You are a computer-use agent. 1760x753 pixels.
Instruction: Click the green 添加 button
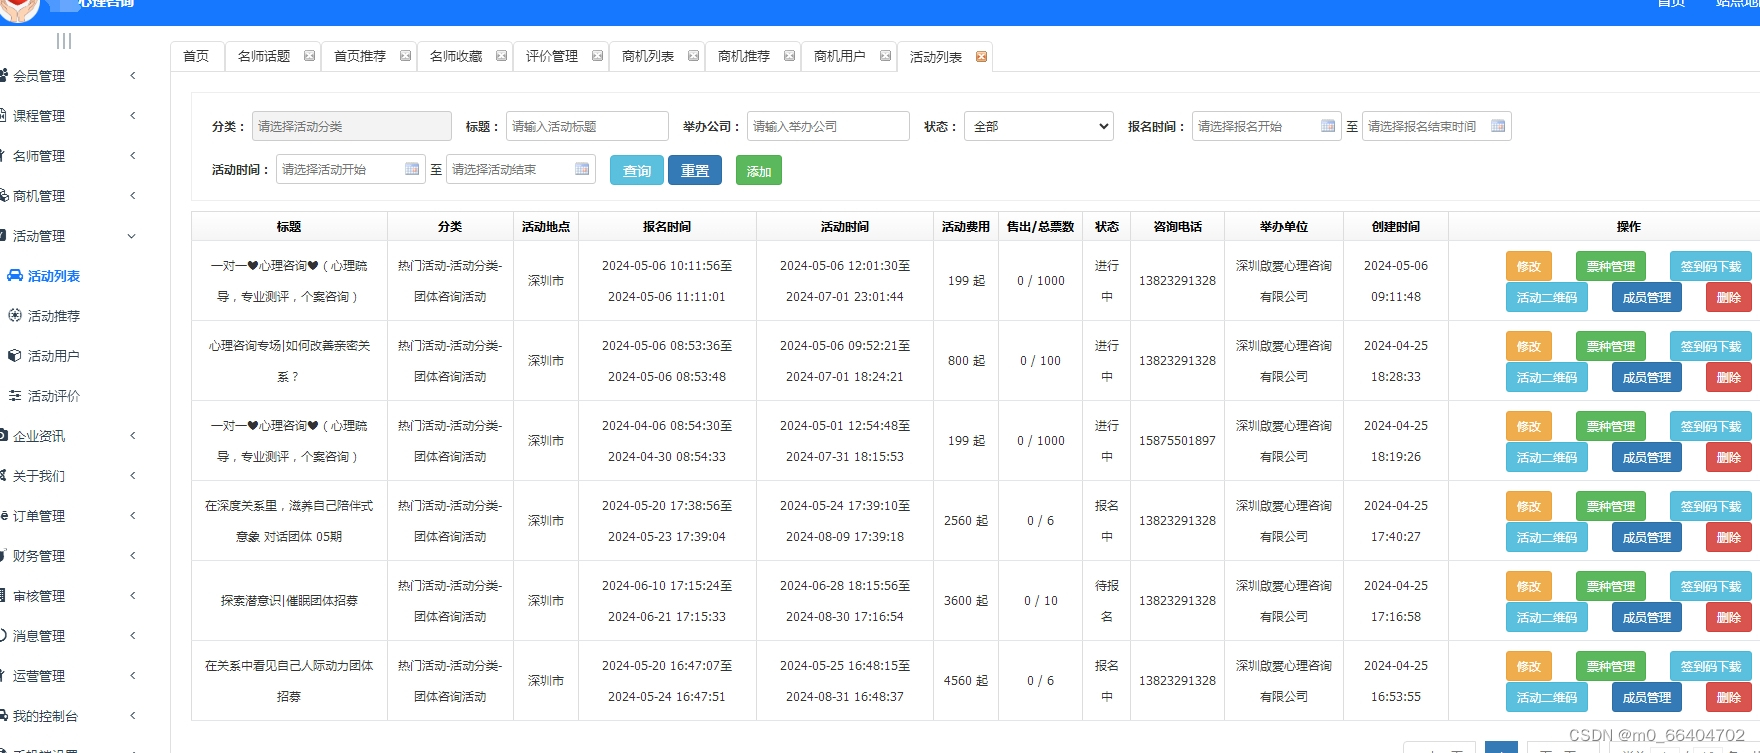[759, 170]
